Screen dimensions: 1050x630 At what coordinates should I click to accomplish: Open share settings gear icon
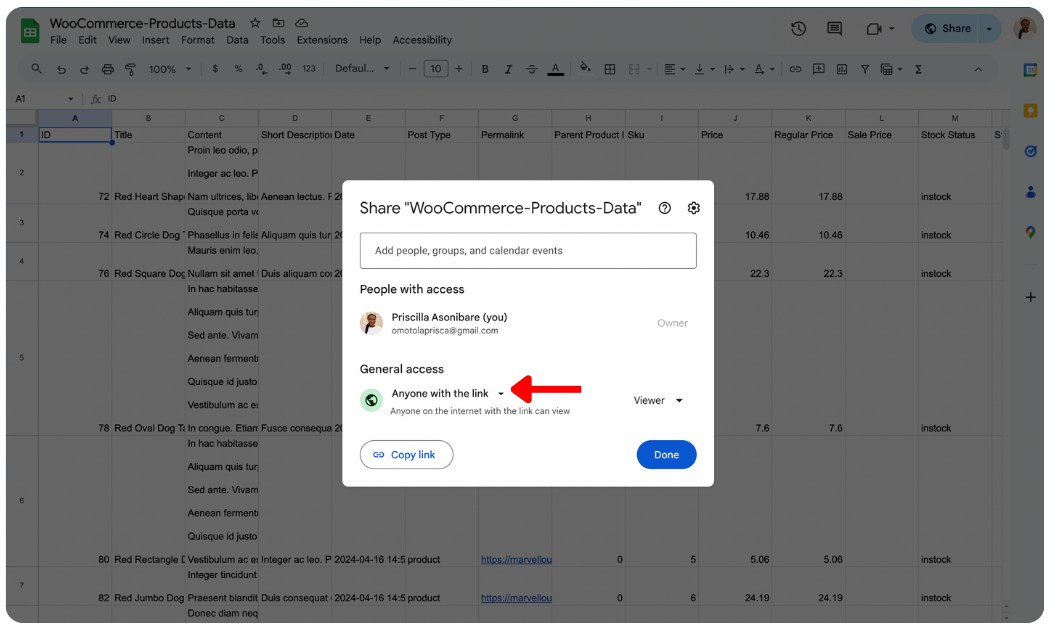coord(694,208)
